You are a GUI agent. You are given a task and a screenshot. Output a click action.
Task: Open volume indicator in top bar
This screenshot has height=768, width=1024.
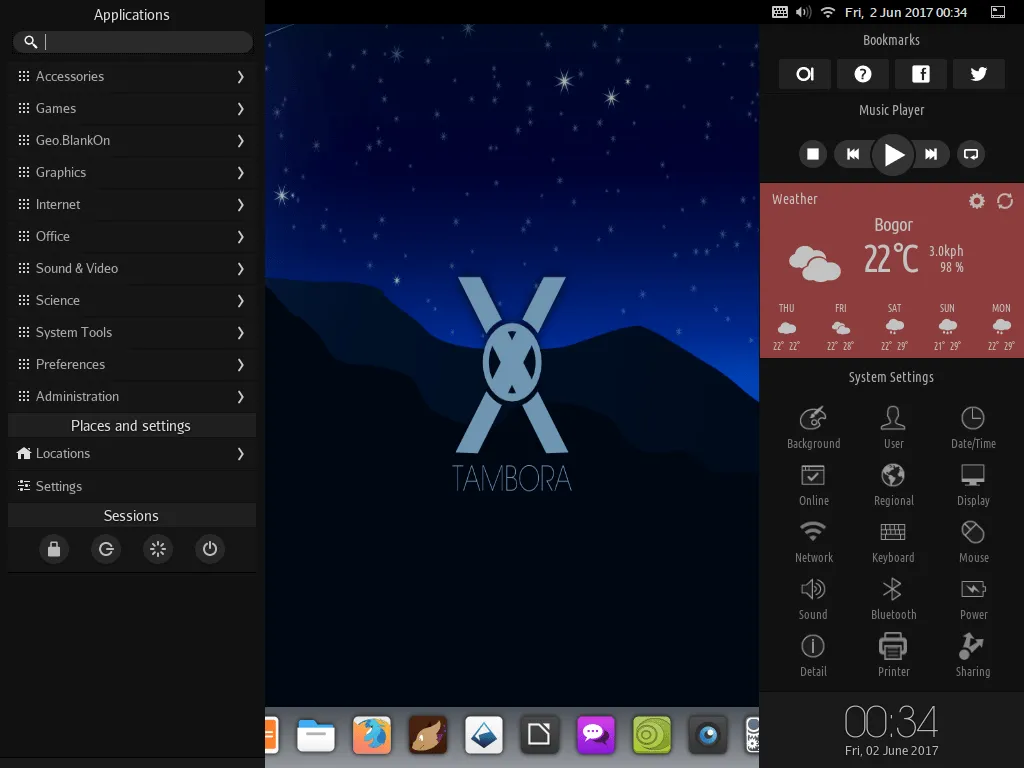coord(803,12)
